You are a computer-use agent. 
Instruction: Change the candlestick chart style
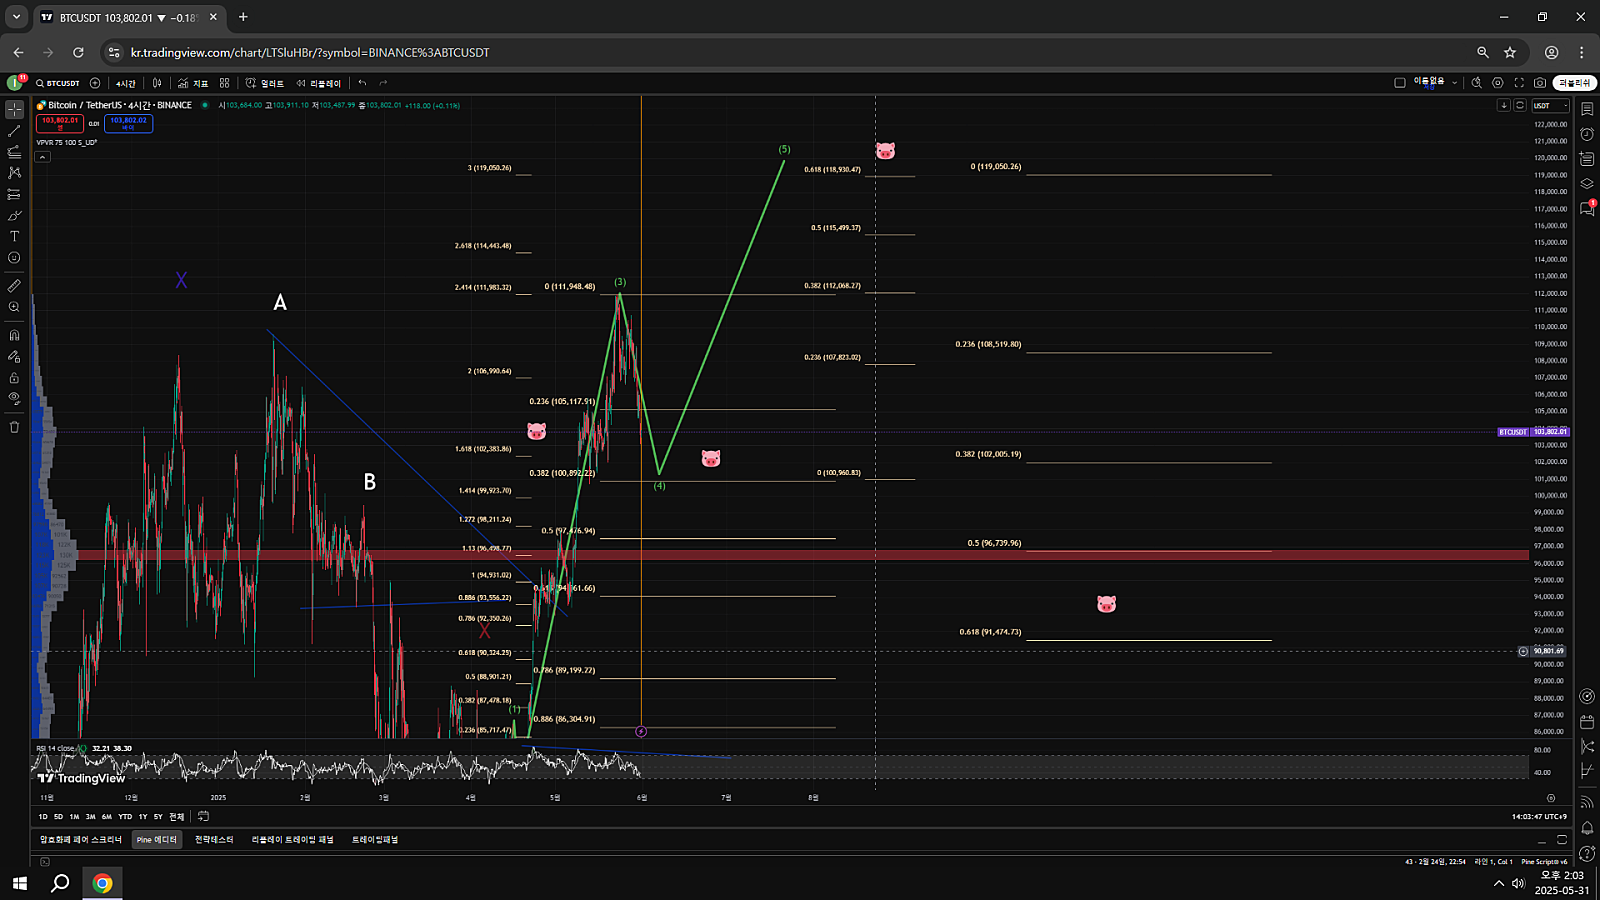click(157, 83)
